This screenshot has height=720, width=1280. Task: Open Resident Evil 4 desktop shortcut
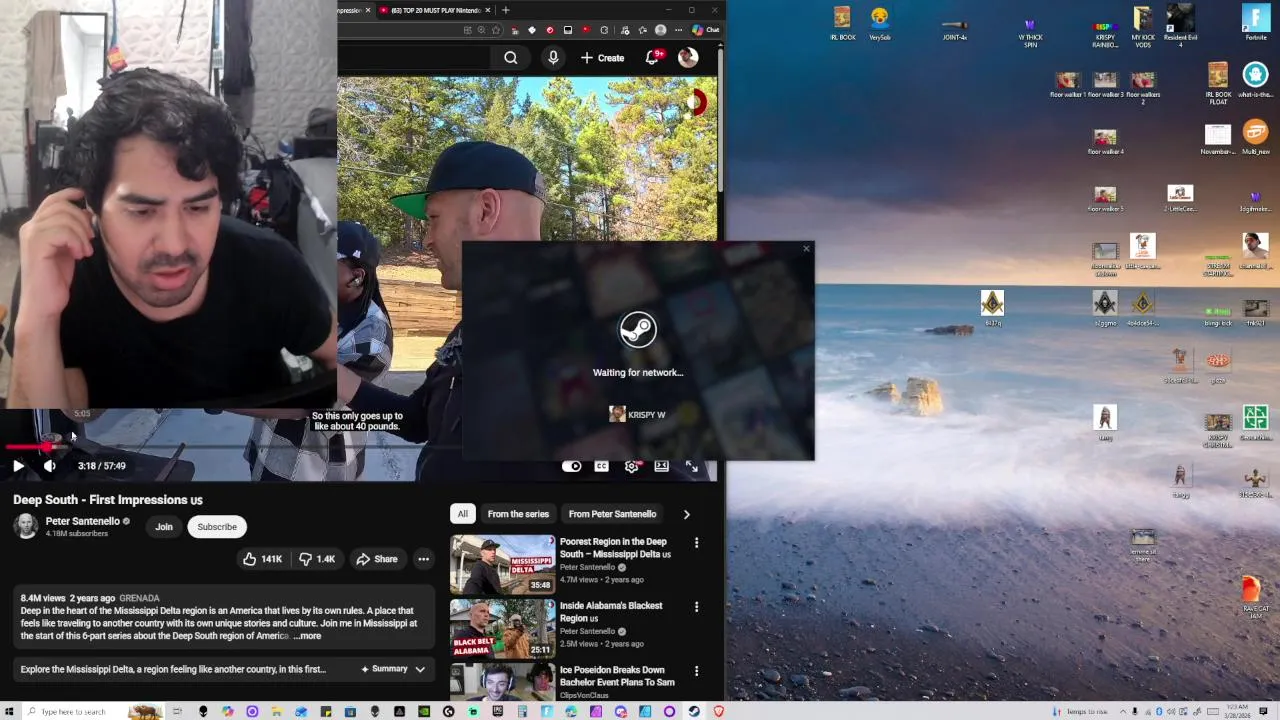[x=1180, y=26]
